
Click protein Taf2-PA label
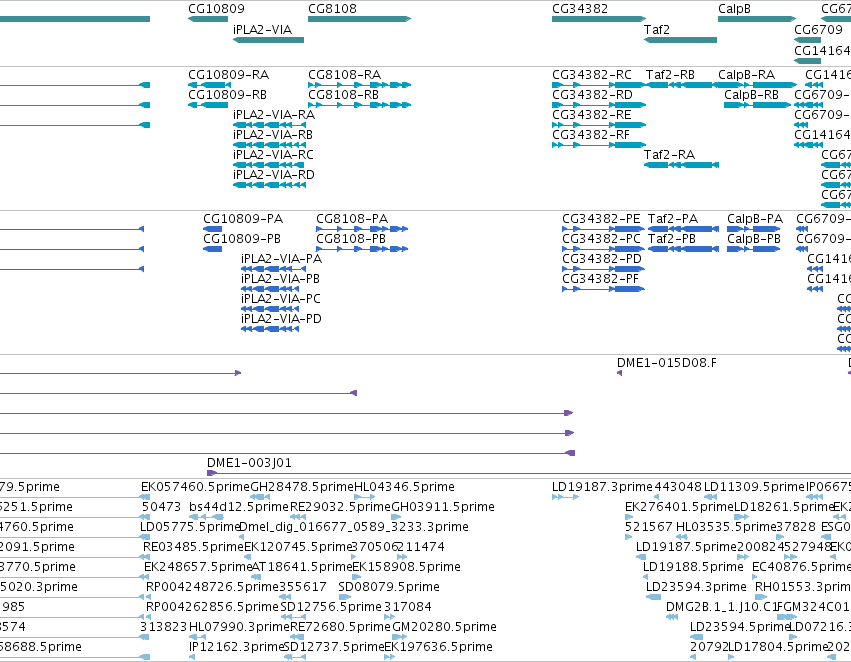(673, 219)
